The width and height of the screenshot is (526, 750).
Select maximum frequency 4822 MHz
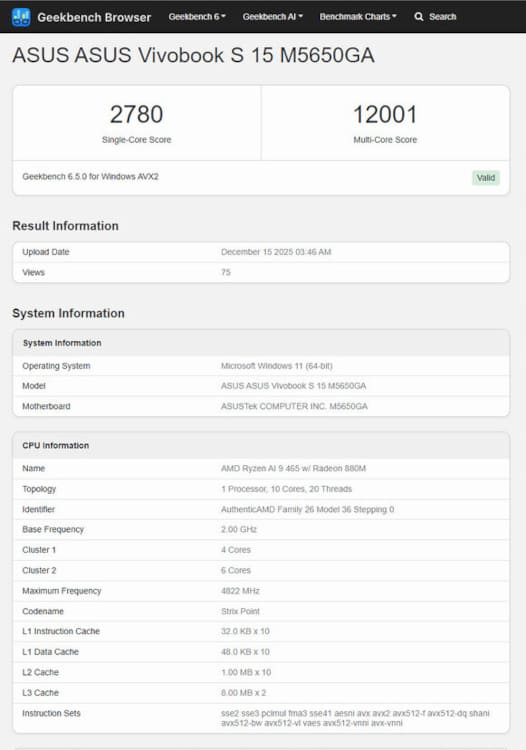point(240,591)
